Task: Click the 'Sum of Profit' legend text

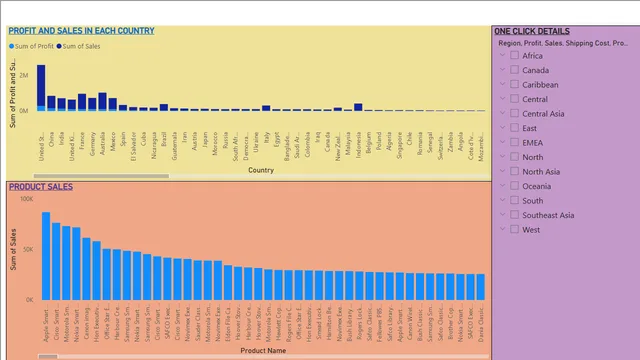Action: click(x=34, y=46)
